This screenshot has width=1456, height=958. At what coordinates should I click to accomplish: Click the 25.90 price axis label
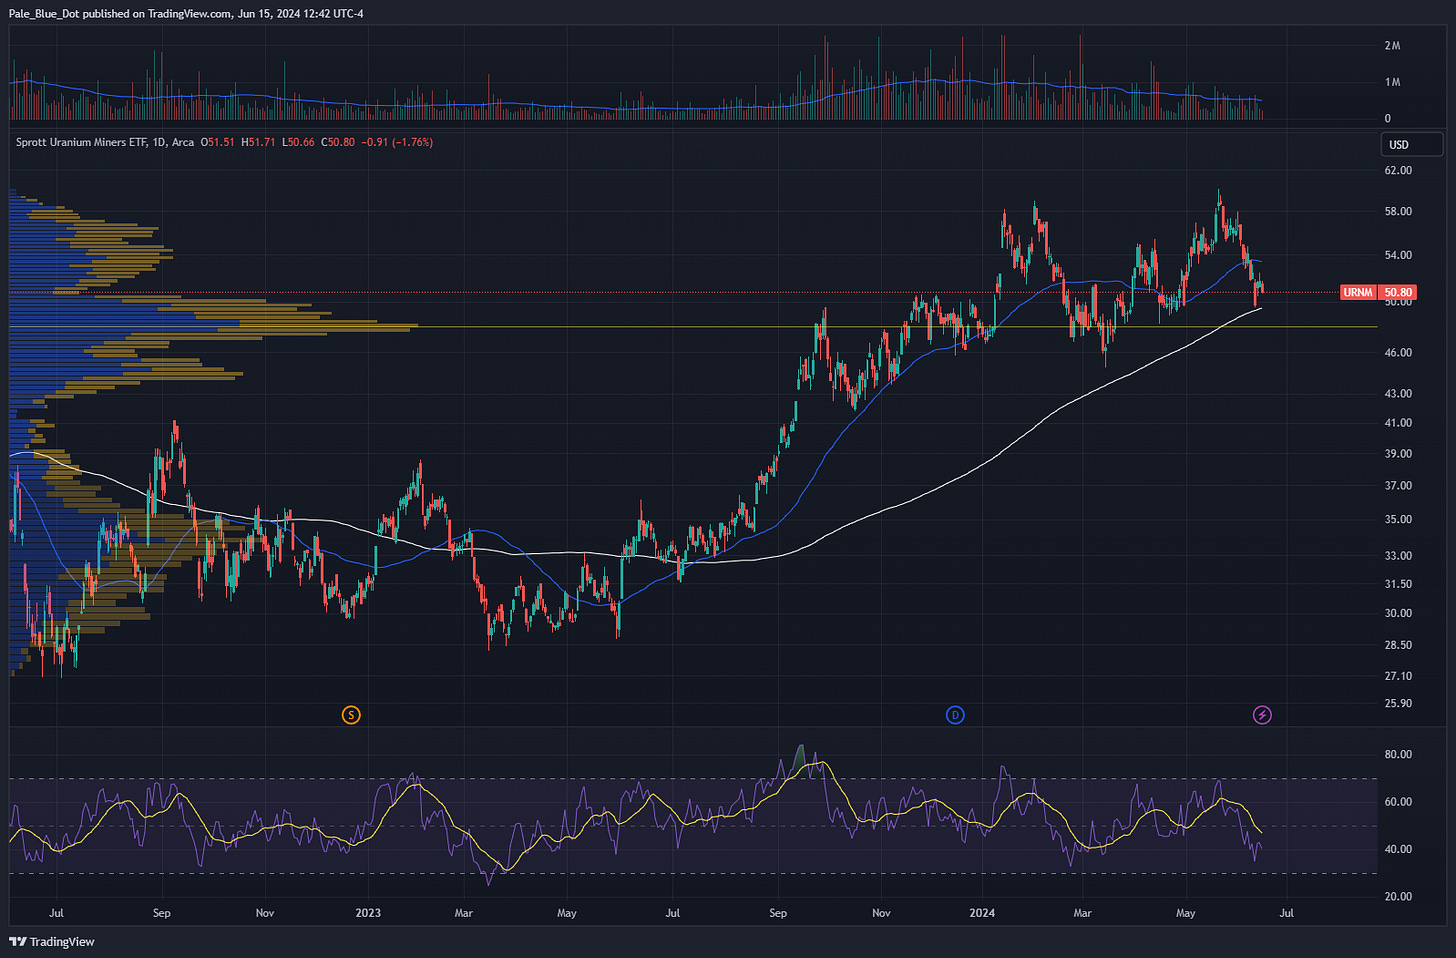click(1398, 703)
